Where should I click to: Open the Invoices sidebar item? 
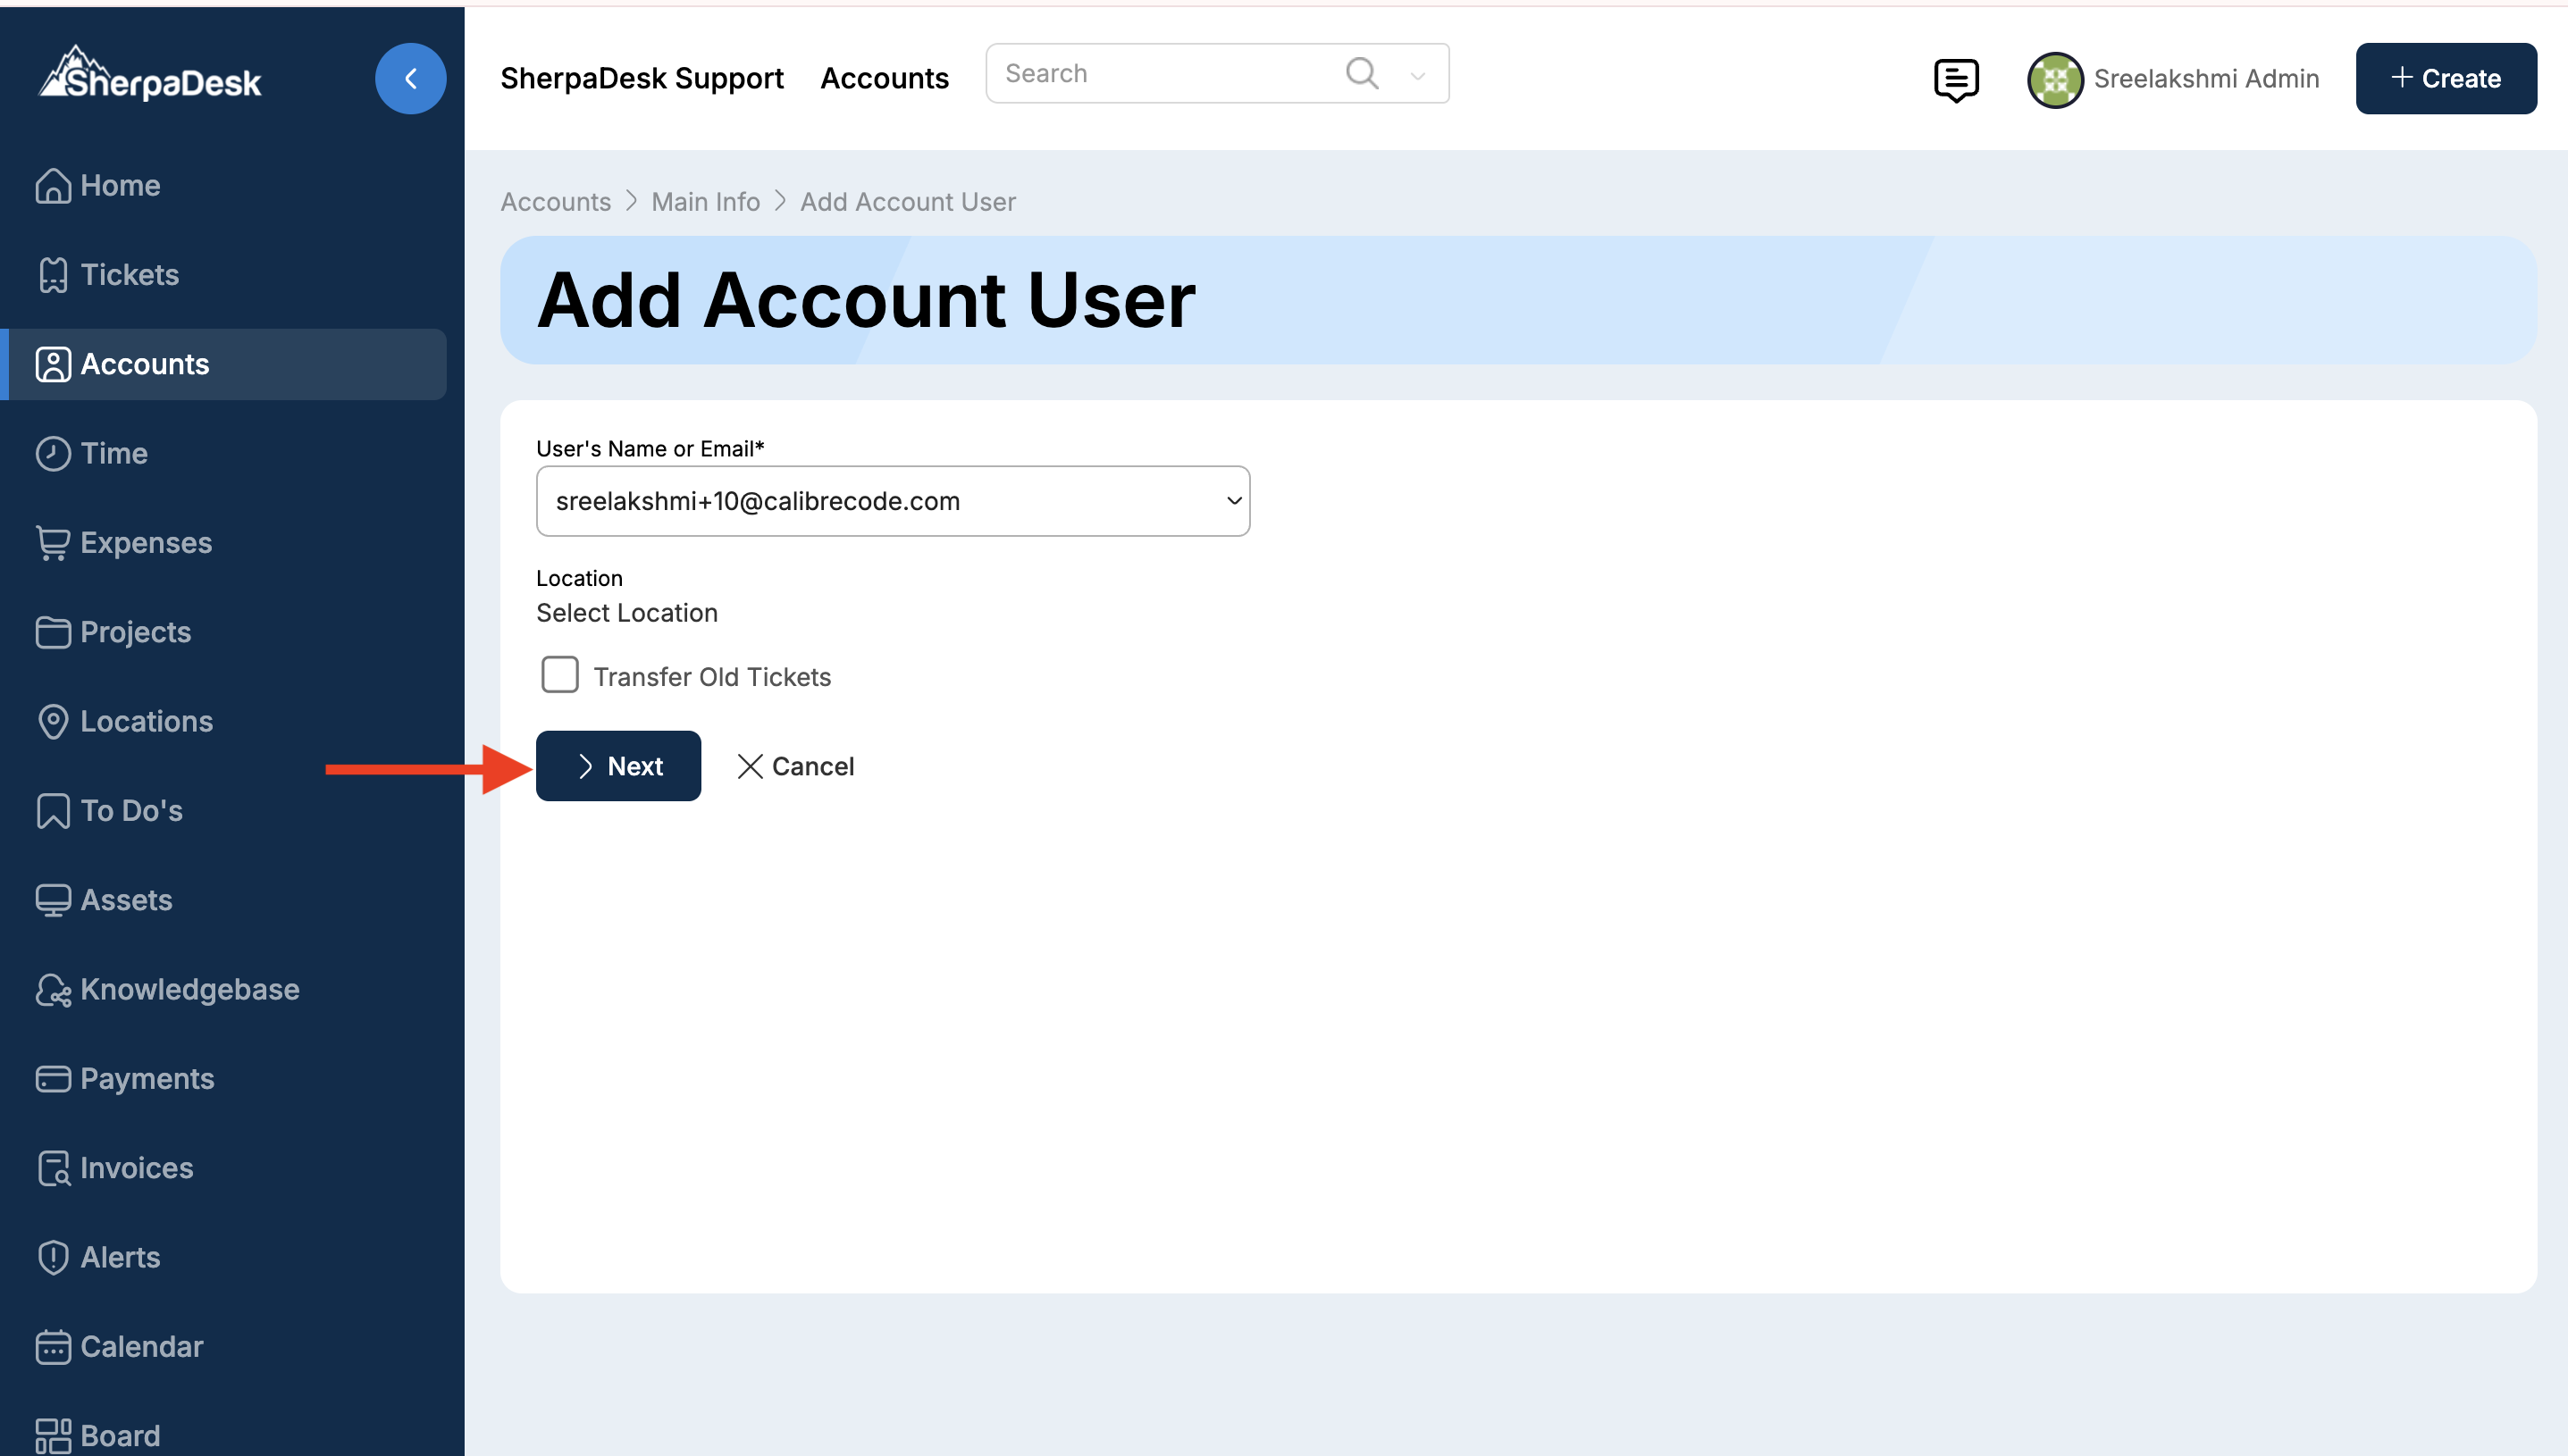pyautogui.click(x=136, y=1167)
